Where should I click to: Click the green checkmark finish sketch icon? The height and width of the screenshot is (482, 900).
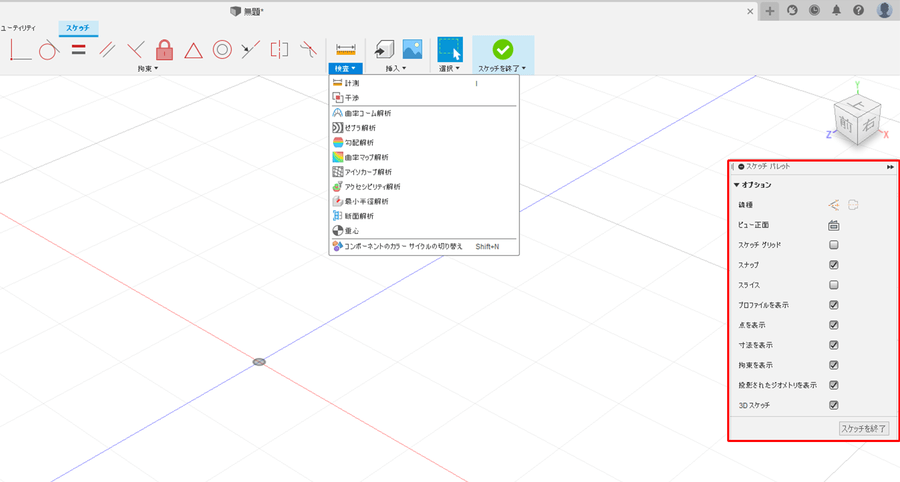tap(503, 50)
